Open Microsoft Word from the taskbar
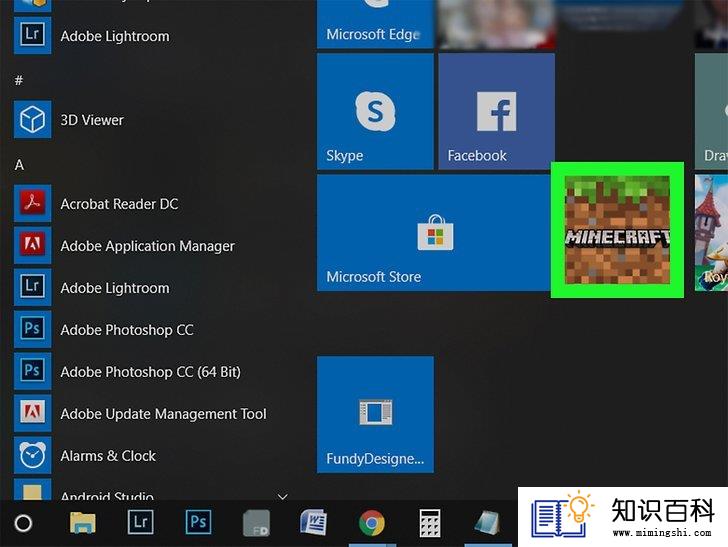728x547 pixels. (x=314, y=522)
